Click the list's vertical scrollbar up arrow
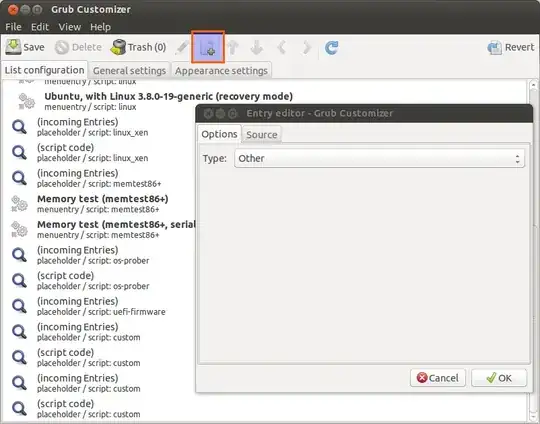The image size is (540, 424). (533, 84)
